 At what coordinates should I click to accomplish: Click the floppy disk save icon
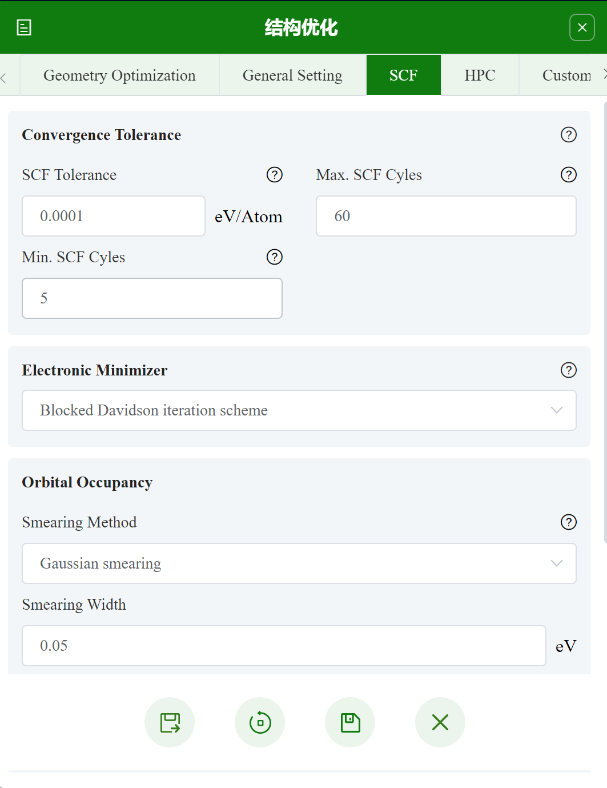point(350,723)
